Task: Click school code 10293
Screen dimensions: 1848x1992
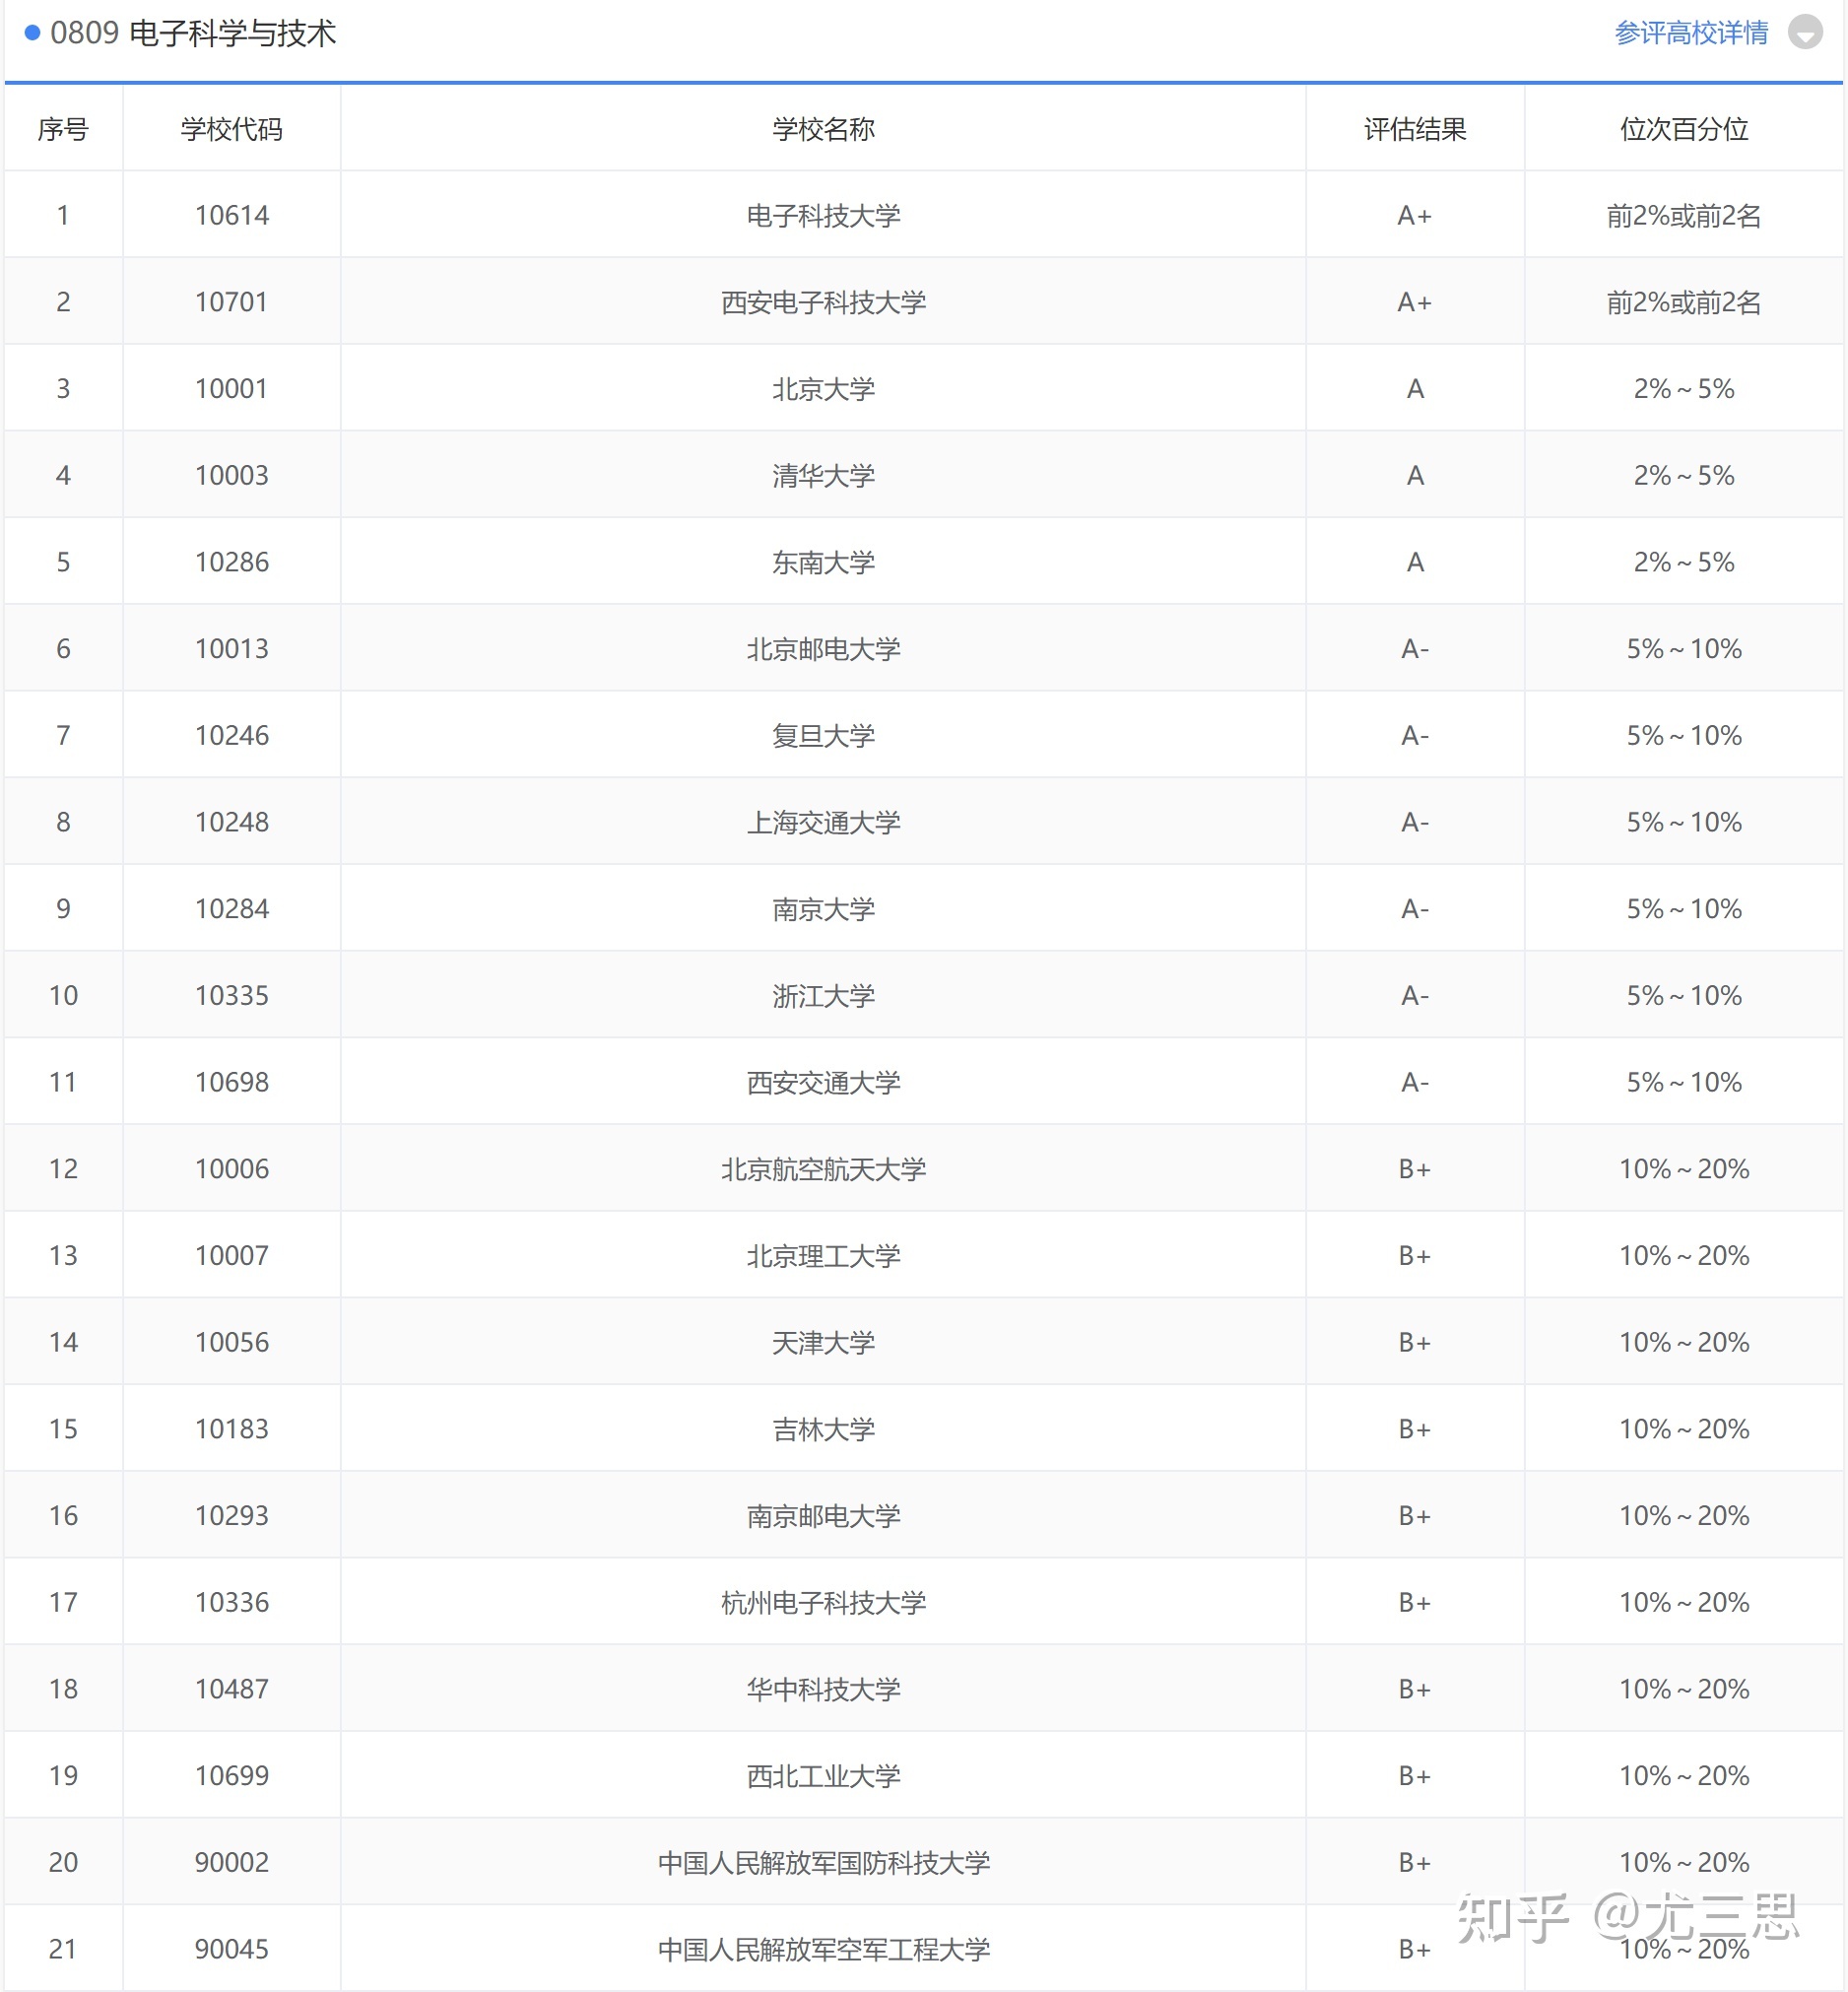Action: point(232,1515)
